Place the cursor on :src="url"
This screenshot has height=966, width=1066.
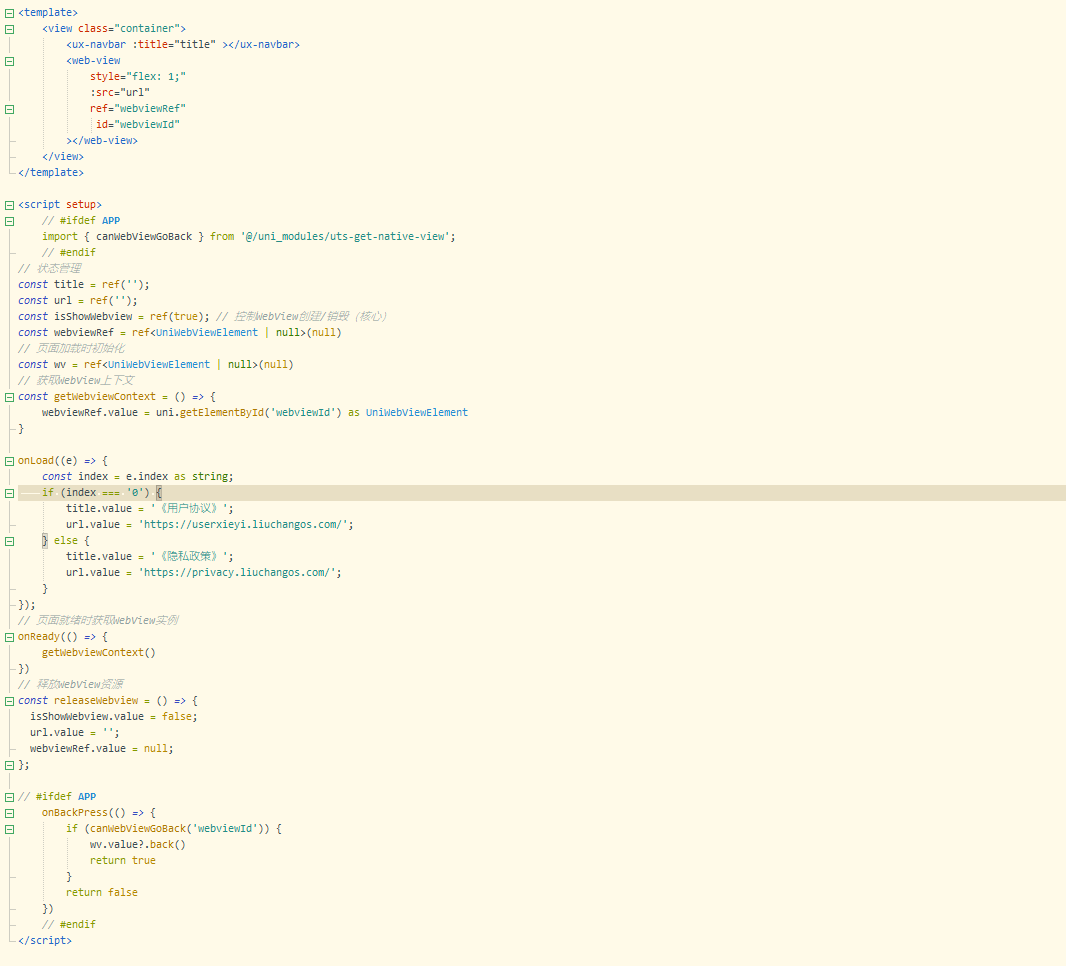click(x=120, y=92)
